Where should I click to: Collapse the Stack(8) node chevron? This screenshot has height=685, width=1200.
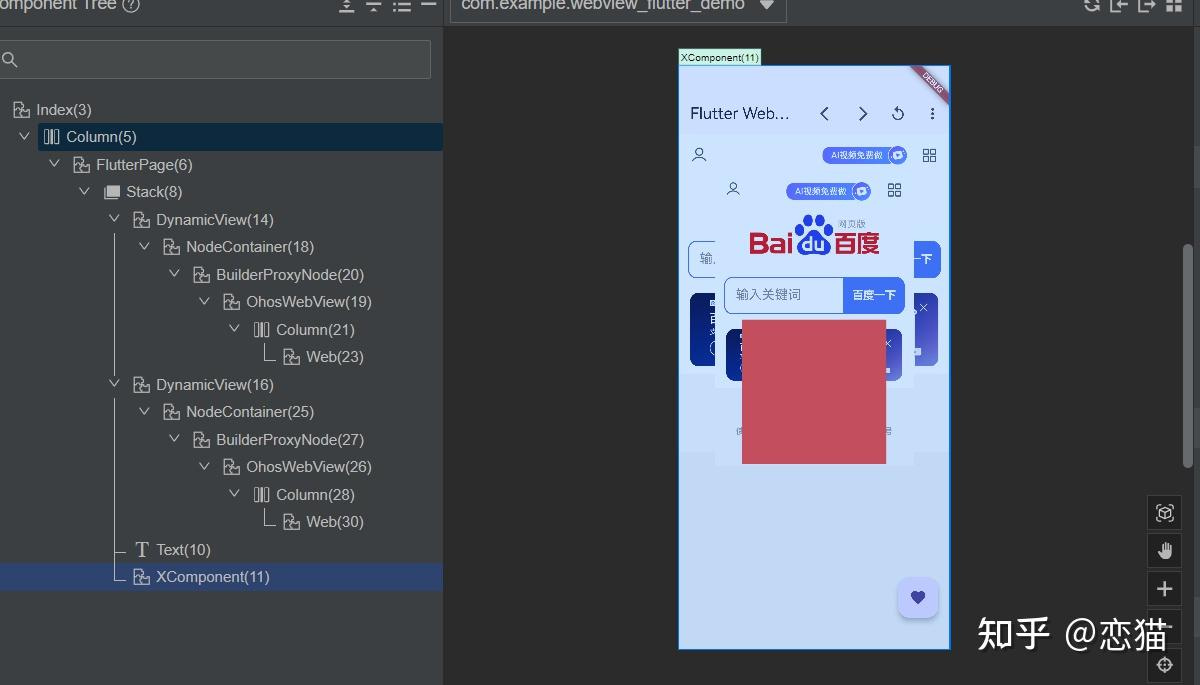click(x=85, y=191)
